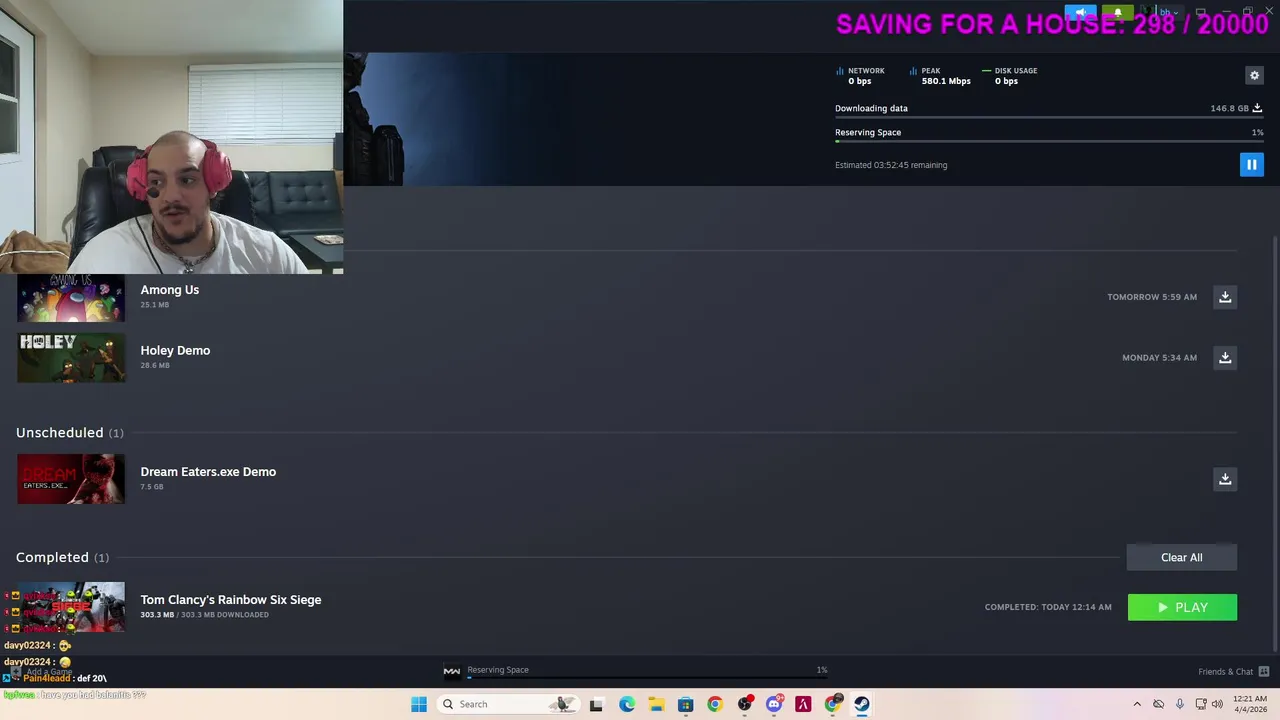The width and height of the screenshot is (1280, 720).
Task: Click Dream Eaters.exe Demo title
Action: (x=208, y=472)
